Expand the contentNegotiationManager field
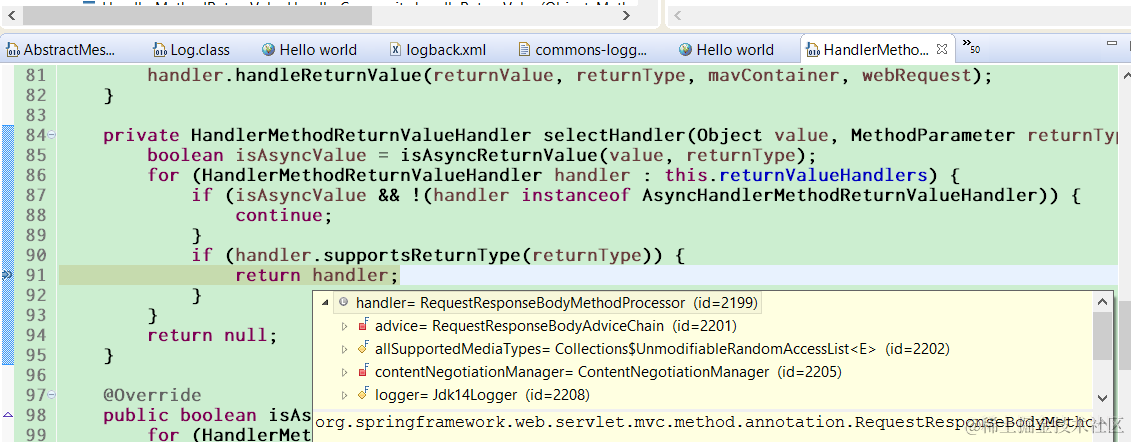The height and width of the screenshot is (442, 1131). pos(345,372)
